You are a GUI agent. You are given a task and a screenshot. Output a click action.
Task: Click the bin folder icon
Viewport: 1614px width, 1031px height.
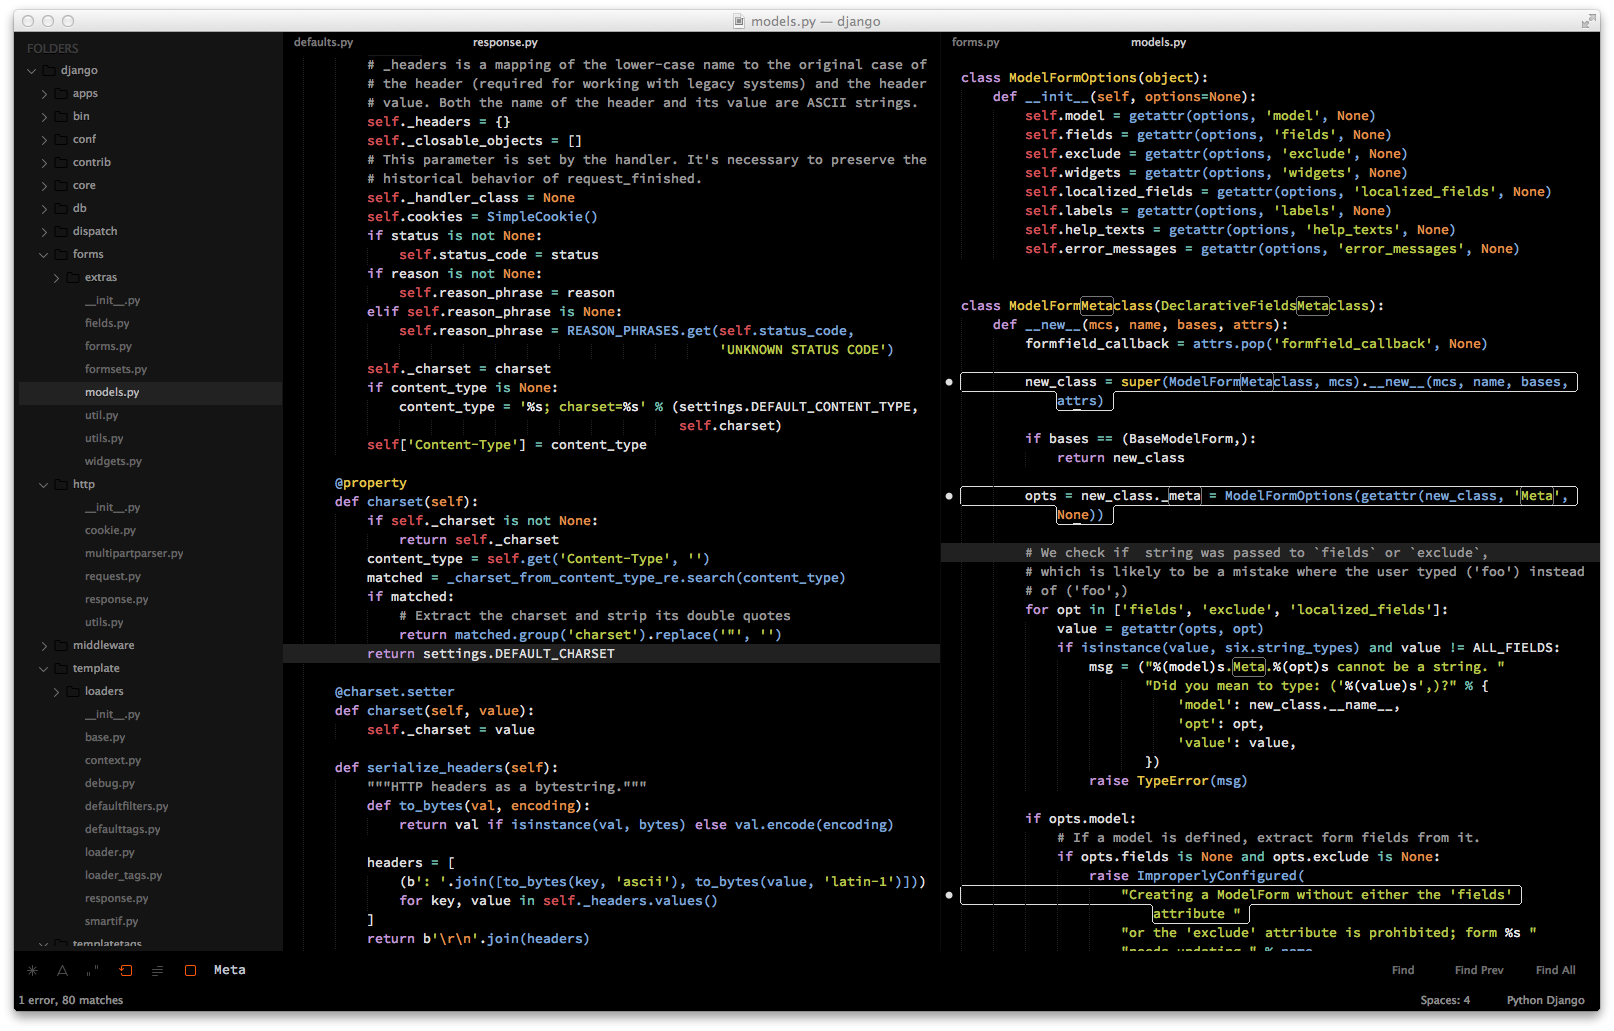point(61,116)
